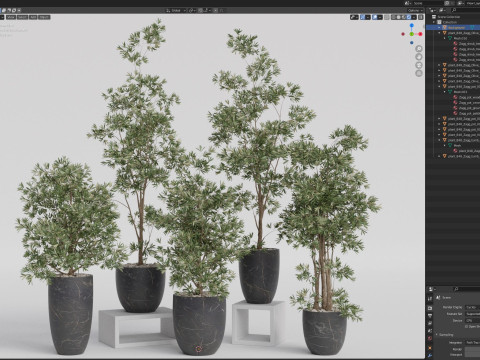
Task: Switch to wireframe viewport shading
Action: (394, 17)
